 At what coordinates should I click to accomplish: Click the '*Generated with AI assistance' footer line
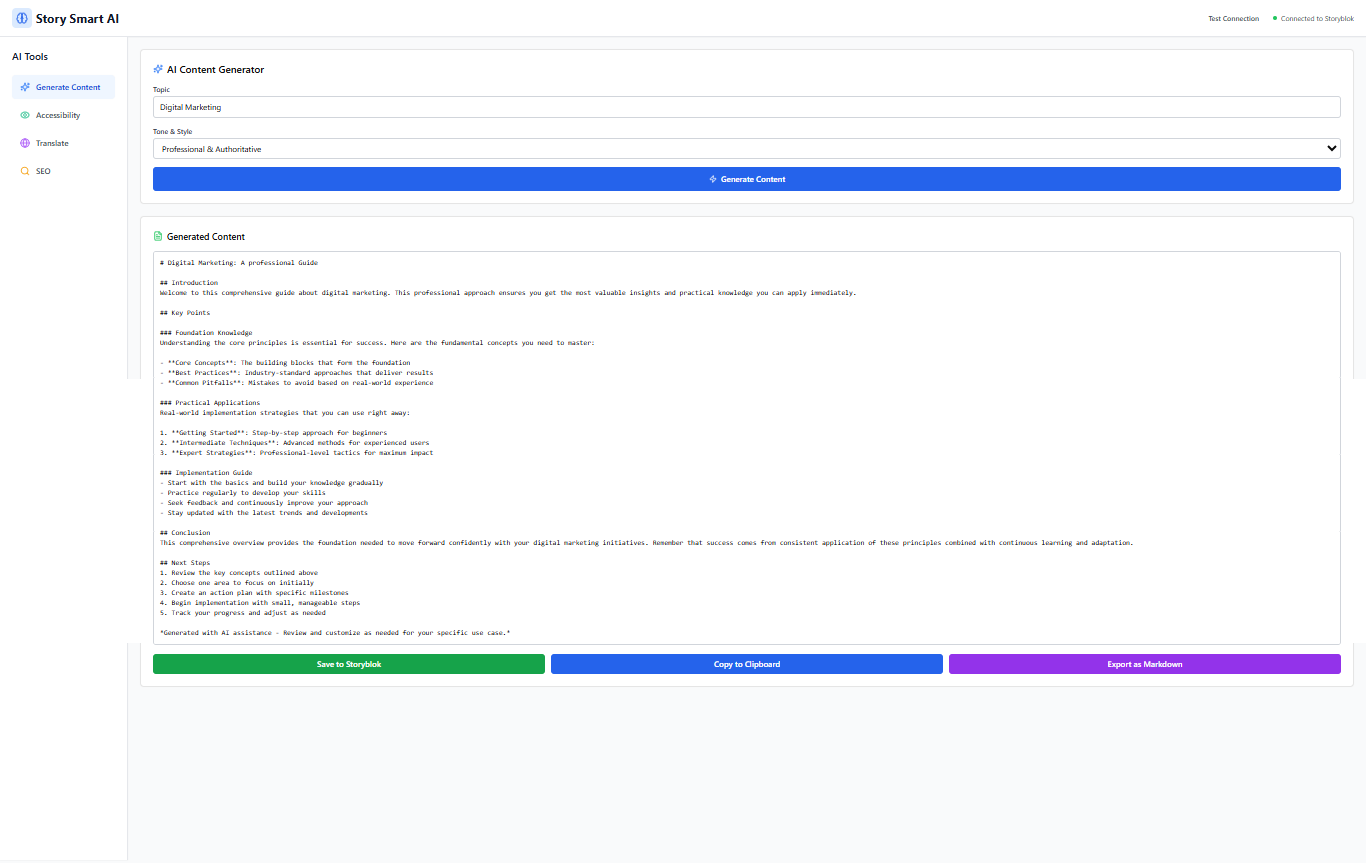(x=335, y=633)
